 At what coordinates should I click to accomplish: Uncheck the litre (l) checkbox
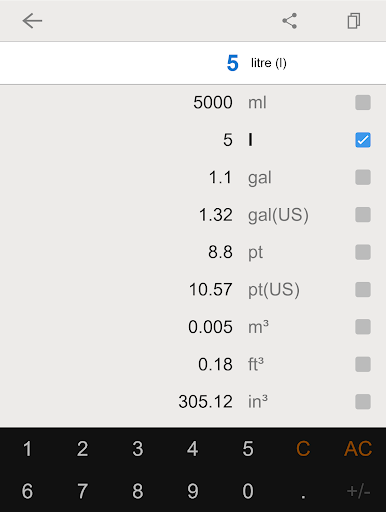coord(363,140)
